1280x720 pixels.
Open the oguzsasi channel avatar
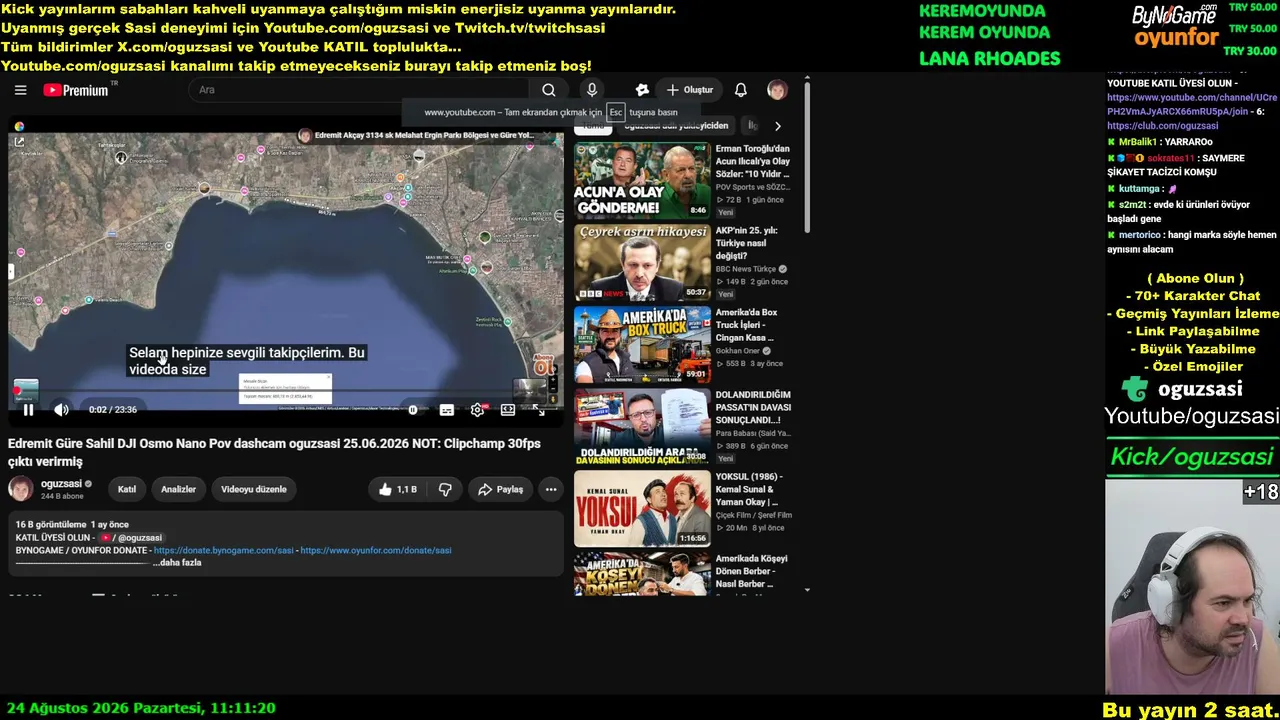(x=21, y=488)
